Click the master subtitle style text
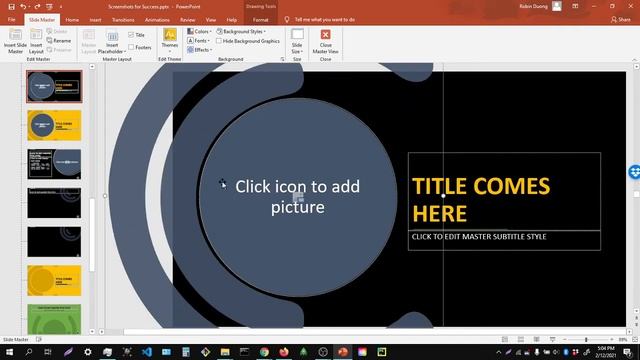Screen dimensions: 640x360 tap(479, 237)
